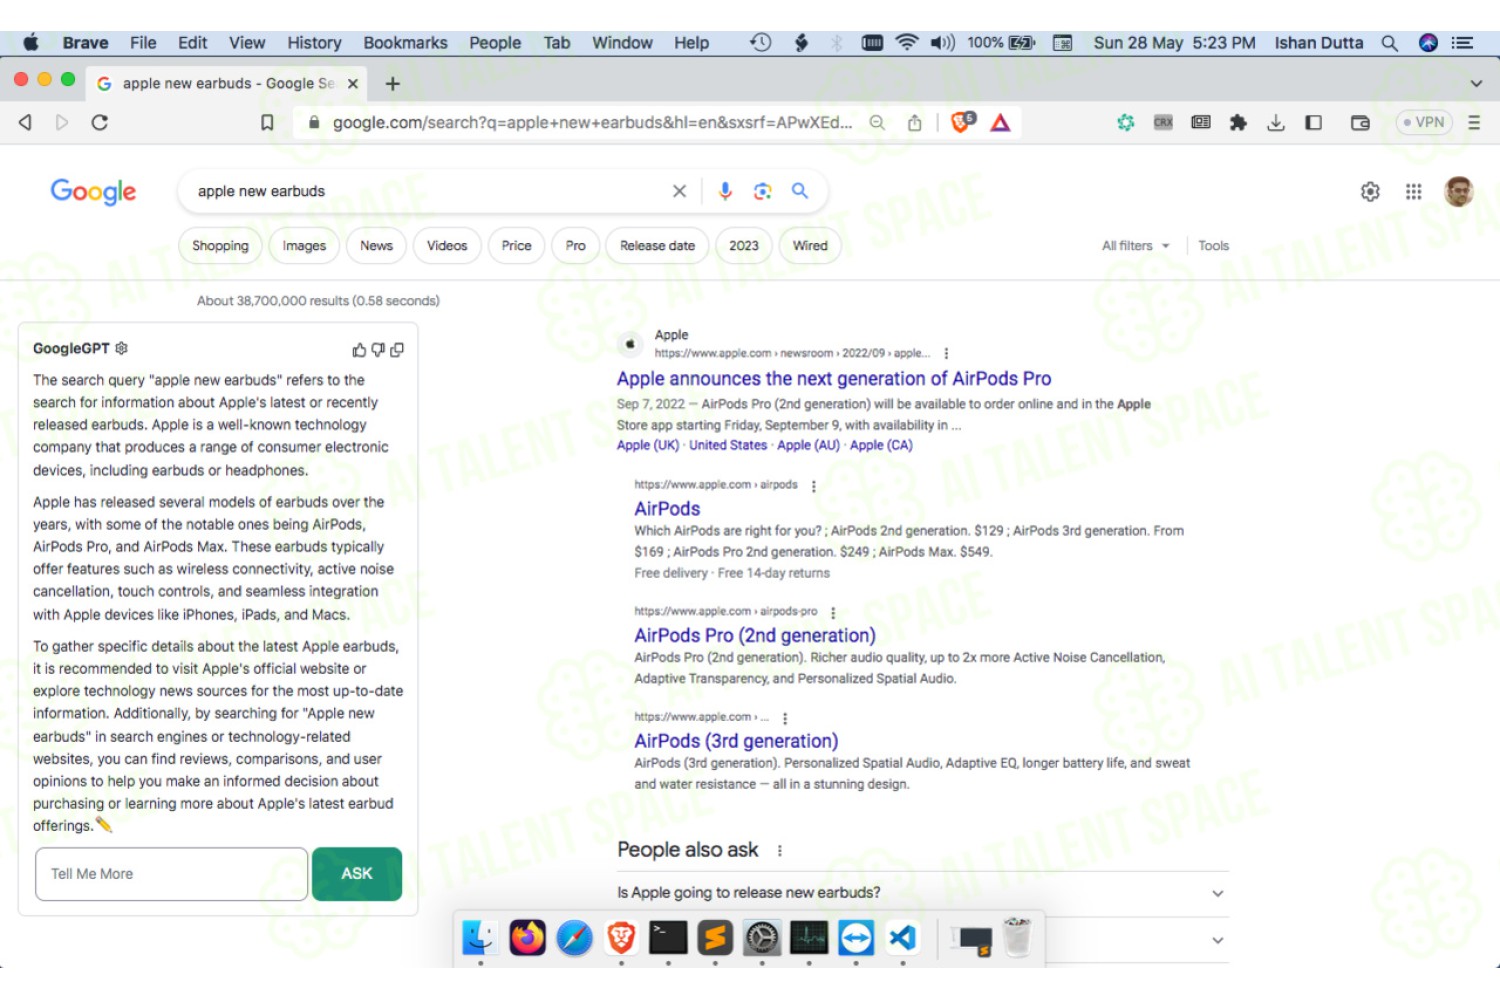Open the AirPods (3rd generation) link

(736, 742)
